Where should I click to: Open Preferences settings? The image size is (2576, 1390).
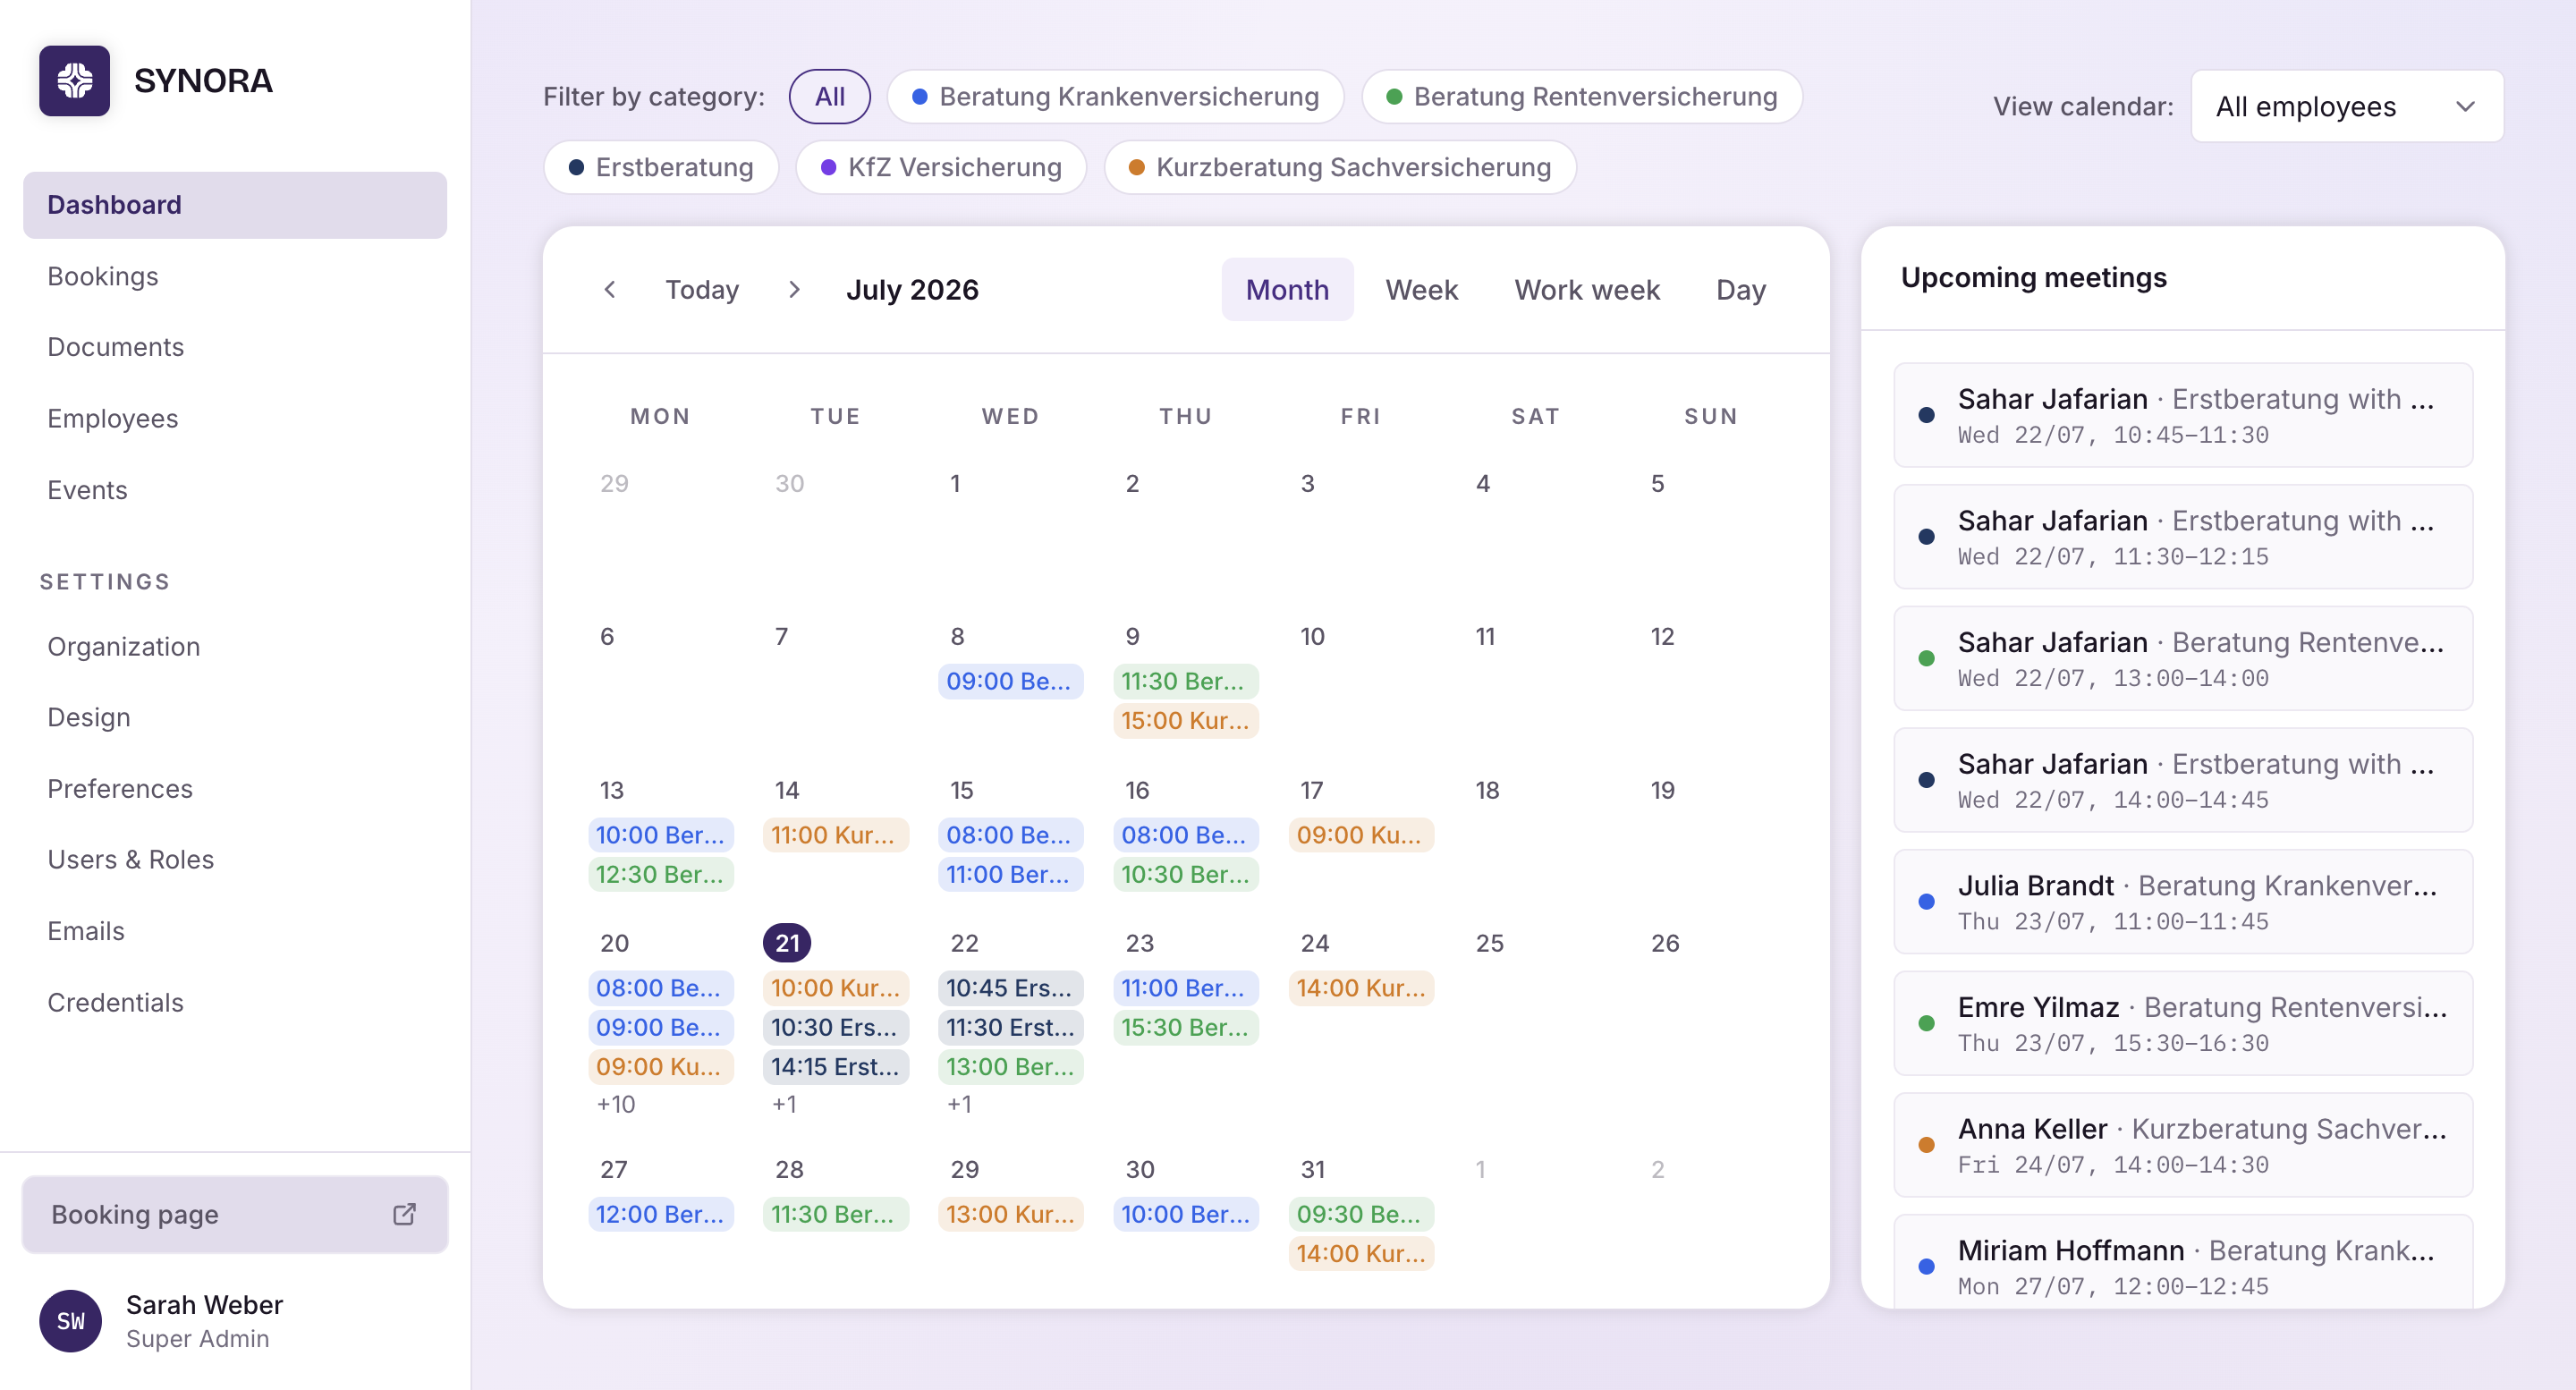(x=234, y=788)
